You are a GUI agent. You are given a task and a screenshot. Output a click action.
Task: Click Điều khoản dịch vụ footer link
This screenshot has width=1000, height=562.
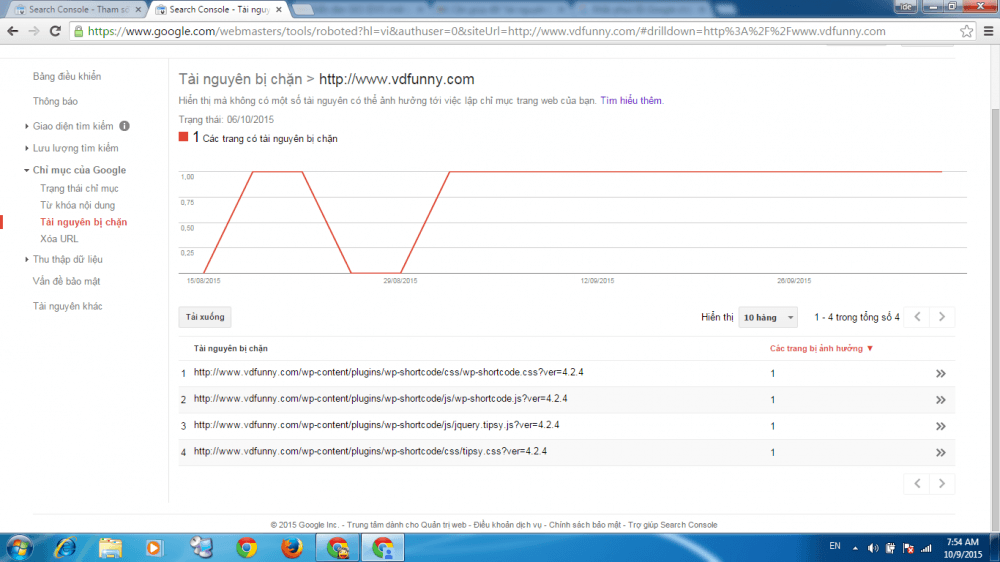(508, 525)
